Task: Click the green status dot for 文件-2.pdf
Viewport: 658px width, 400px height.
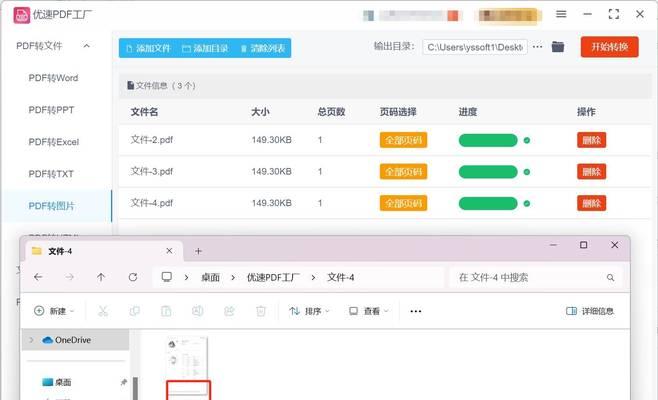Action: pos(527,140)
